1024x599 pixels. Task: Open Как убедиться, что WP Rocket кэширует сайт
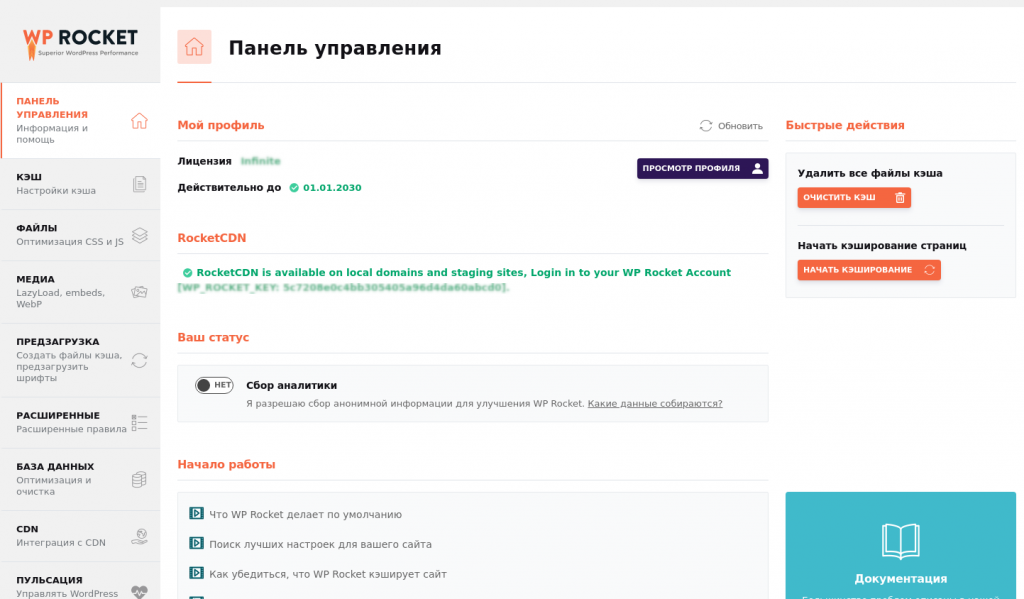click(328, 574)
